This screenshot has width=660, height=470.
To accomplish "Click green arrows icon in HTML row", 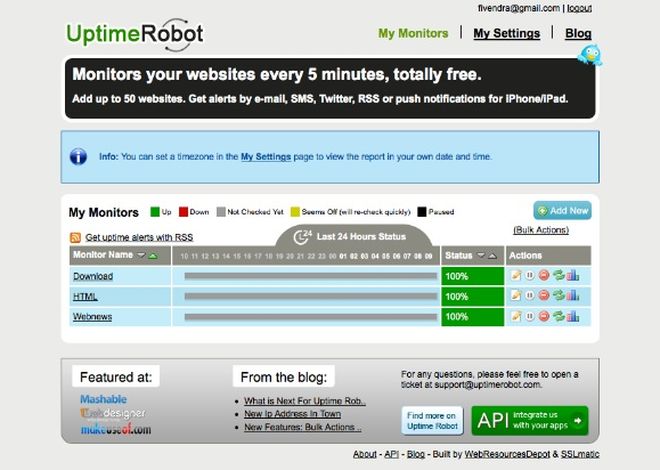I will click(x=559, y=295).
